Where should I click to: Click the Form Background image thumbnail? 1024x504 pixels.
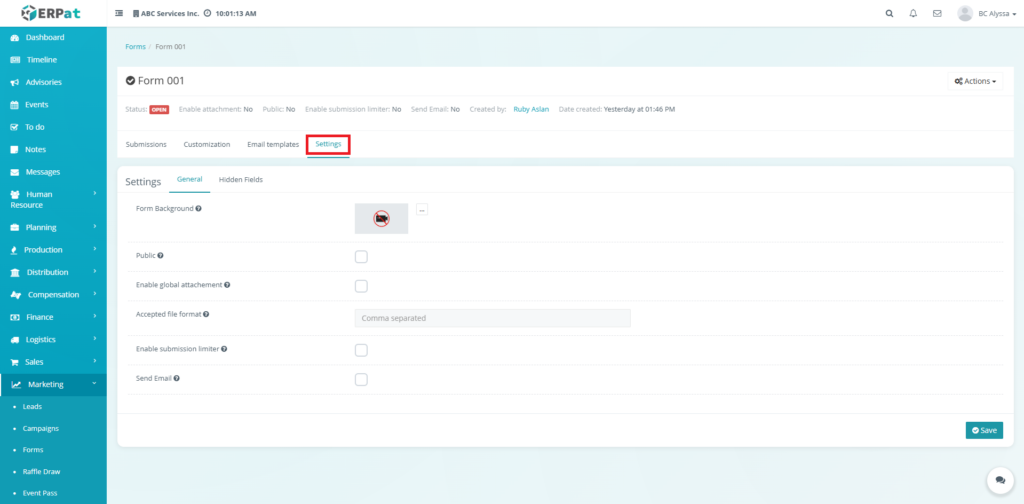pos(381,218)
